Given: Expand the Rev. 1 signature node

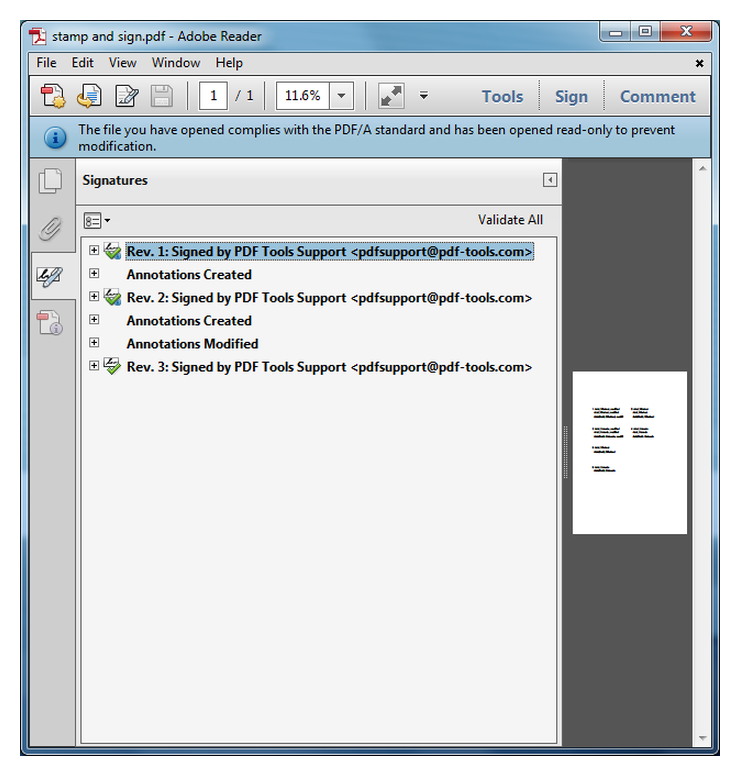Looking at the screenshot, I should click(x=94, y=250).
